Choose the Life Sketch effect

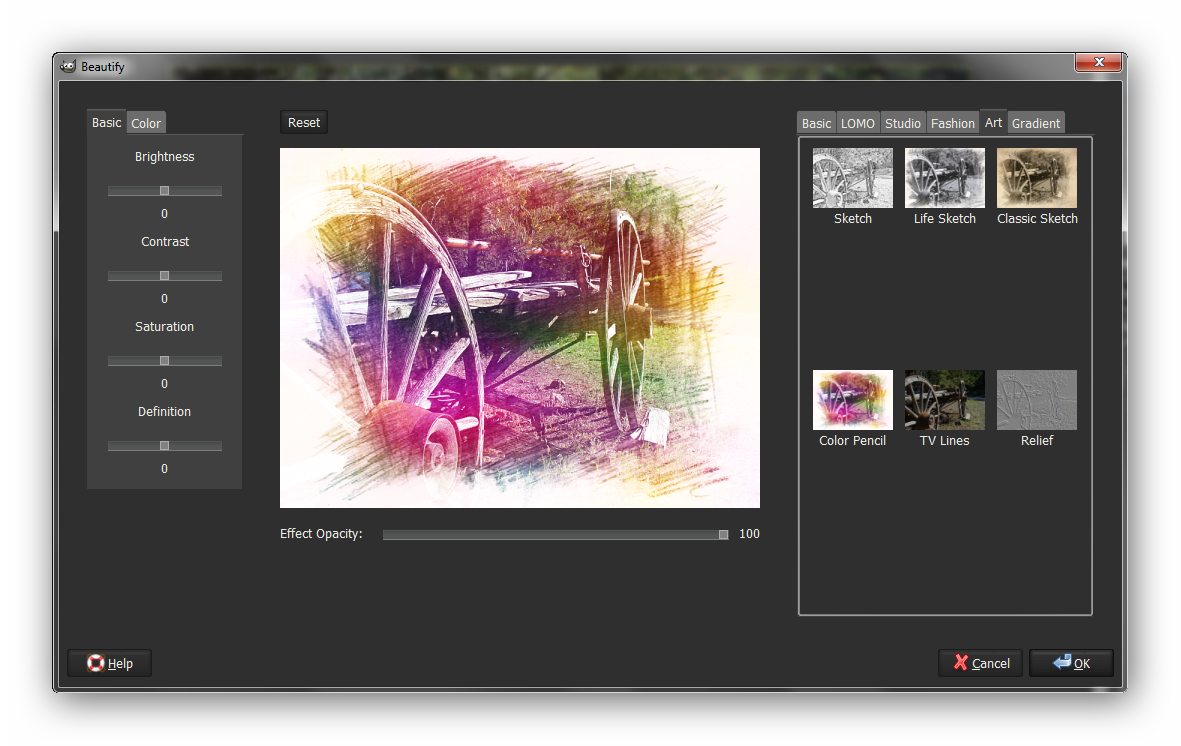click(944, 178)
